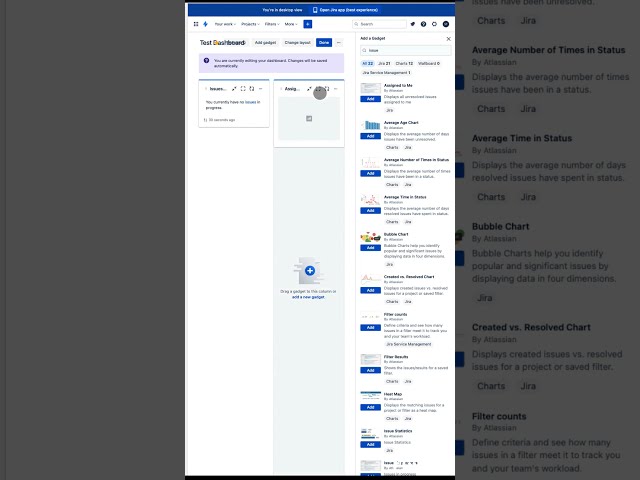Viewport: 640px width, 480px height.
Task: Click the top Search field
Action: click(379, 24)
